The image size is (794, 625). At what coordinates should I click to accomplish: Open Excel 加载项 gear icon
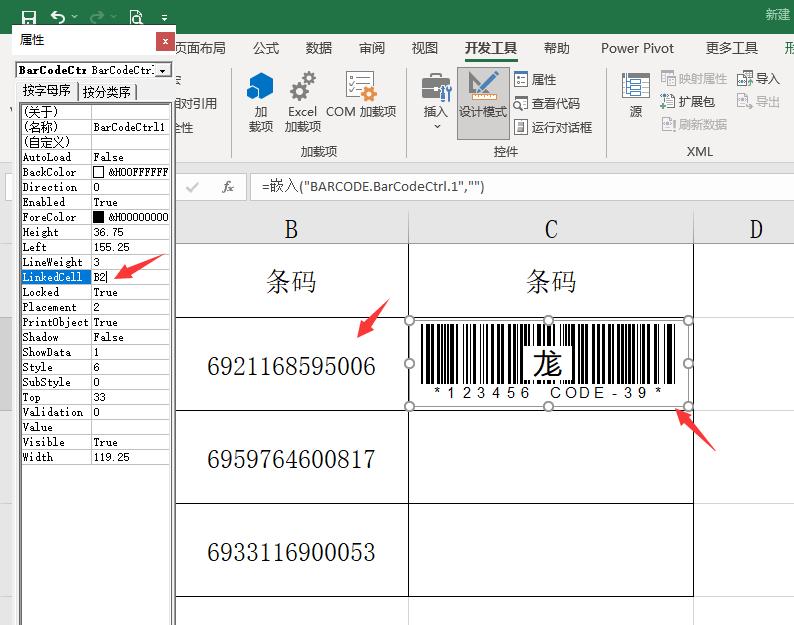pyautogui.click(x=302, y=86)
